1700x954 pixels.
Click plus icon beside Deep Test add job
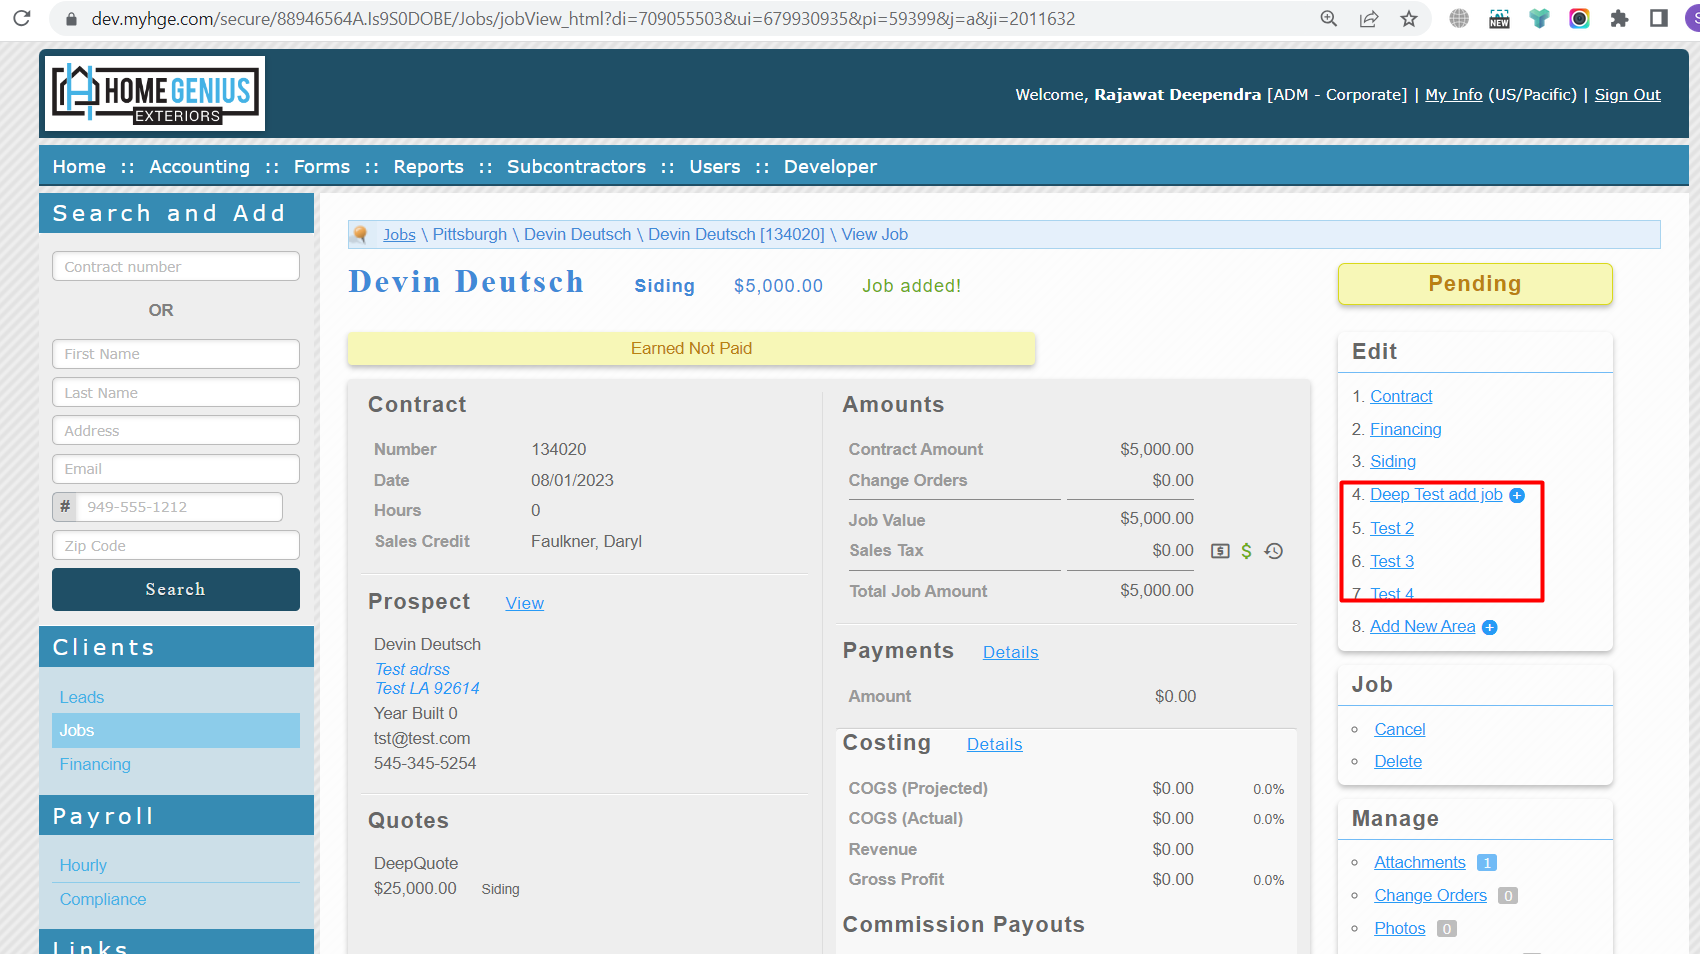click(x=1517, y=495)
